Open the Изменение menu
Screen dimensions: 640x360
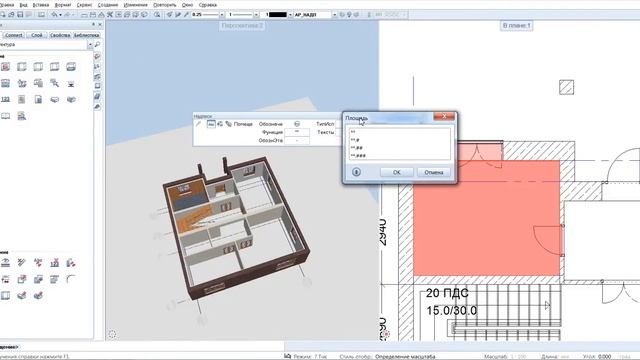(136, 5)
